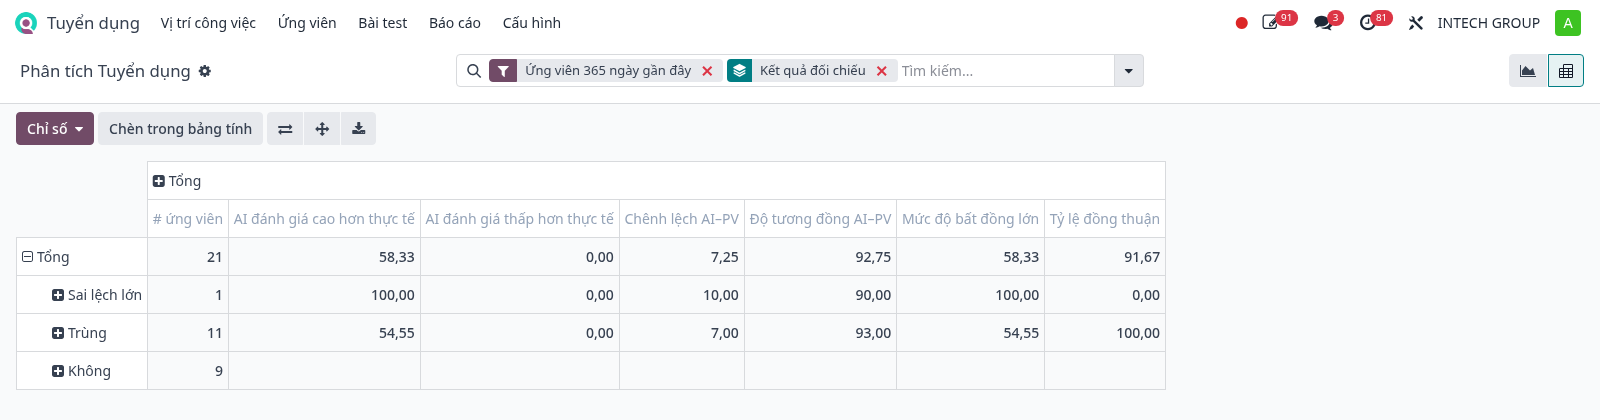Download the pivot table as xlsx
This screenshot has width=1600, height=420.
click(x=358, y=129)
